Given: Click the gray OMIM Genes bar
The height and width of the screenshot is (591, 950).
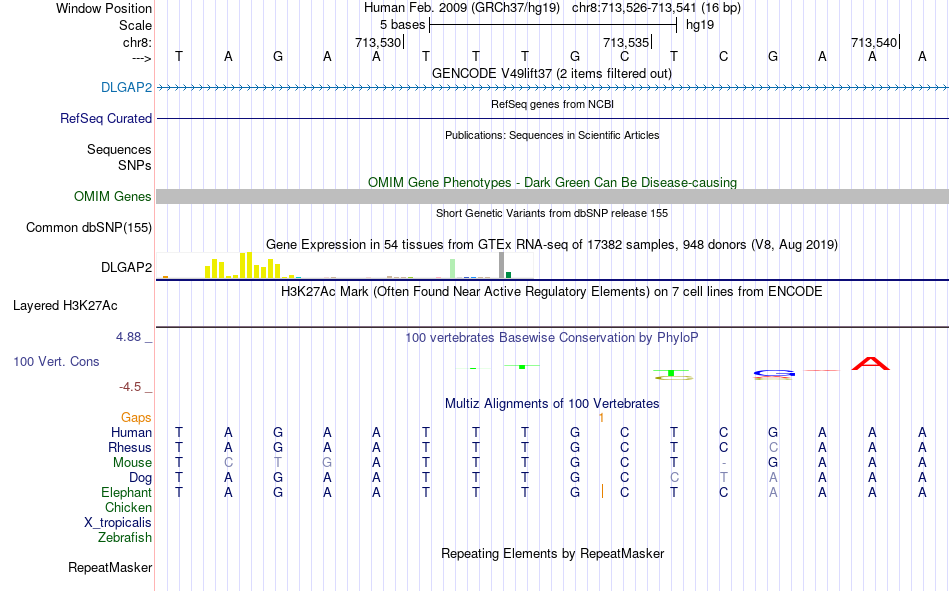Looking at the screenshot, I should click(553, 196).
